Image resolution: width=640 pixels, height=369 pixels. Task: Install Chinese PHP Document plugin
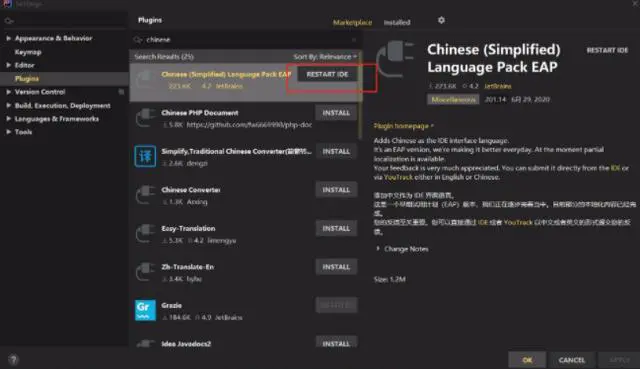[x=336, y=113]
